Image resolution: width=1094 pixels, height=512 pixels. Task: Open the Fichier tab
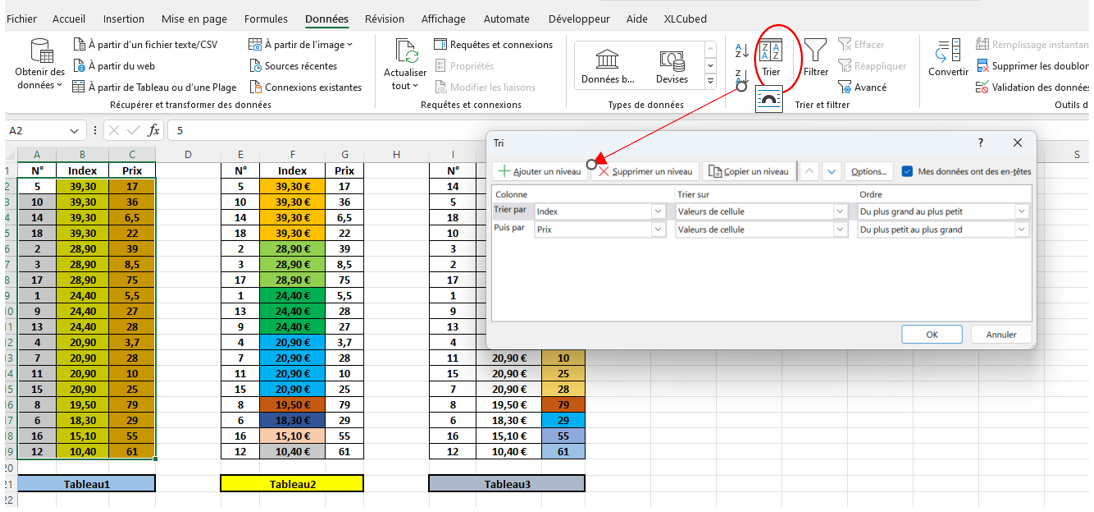[22, 19]
